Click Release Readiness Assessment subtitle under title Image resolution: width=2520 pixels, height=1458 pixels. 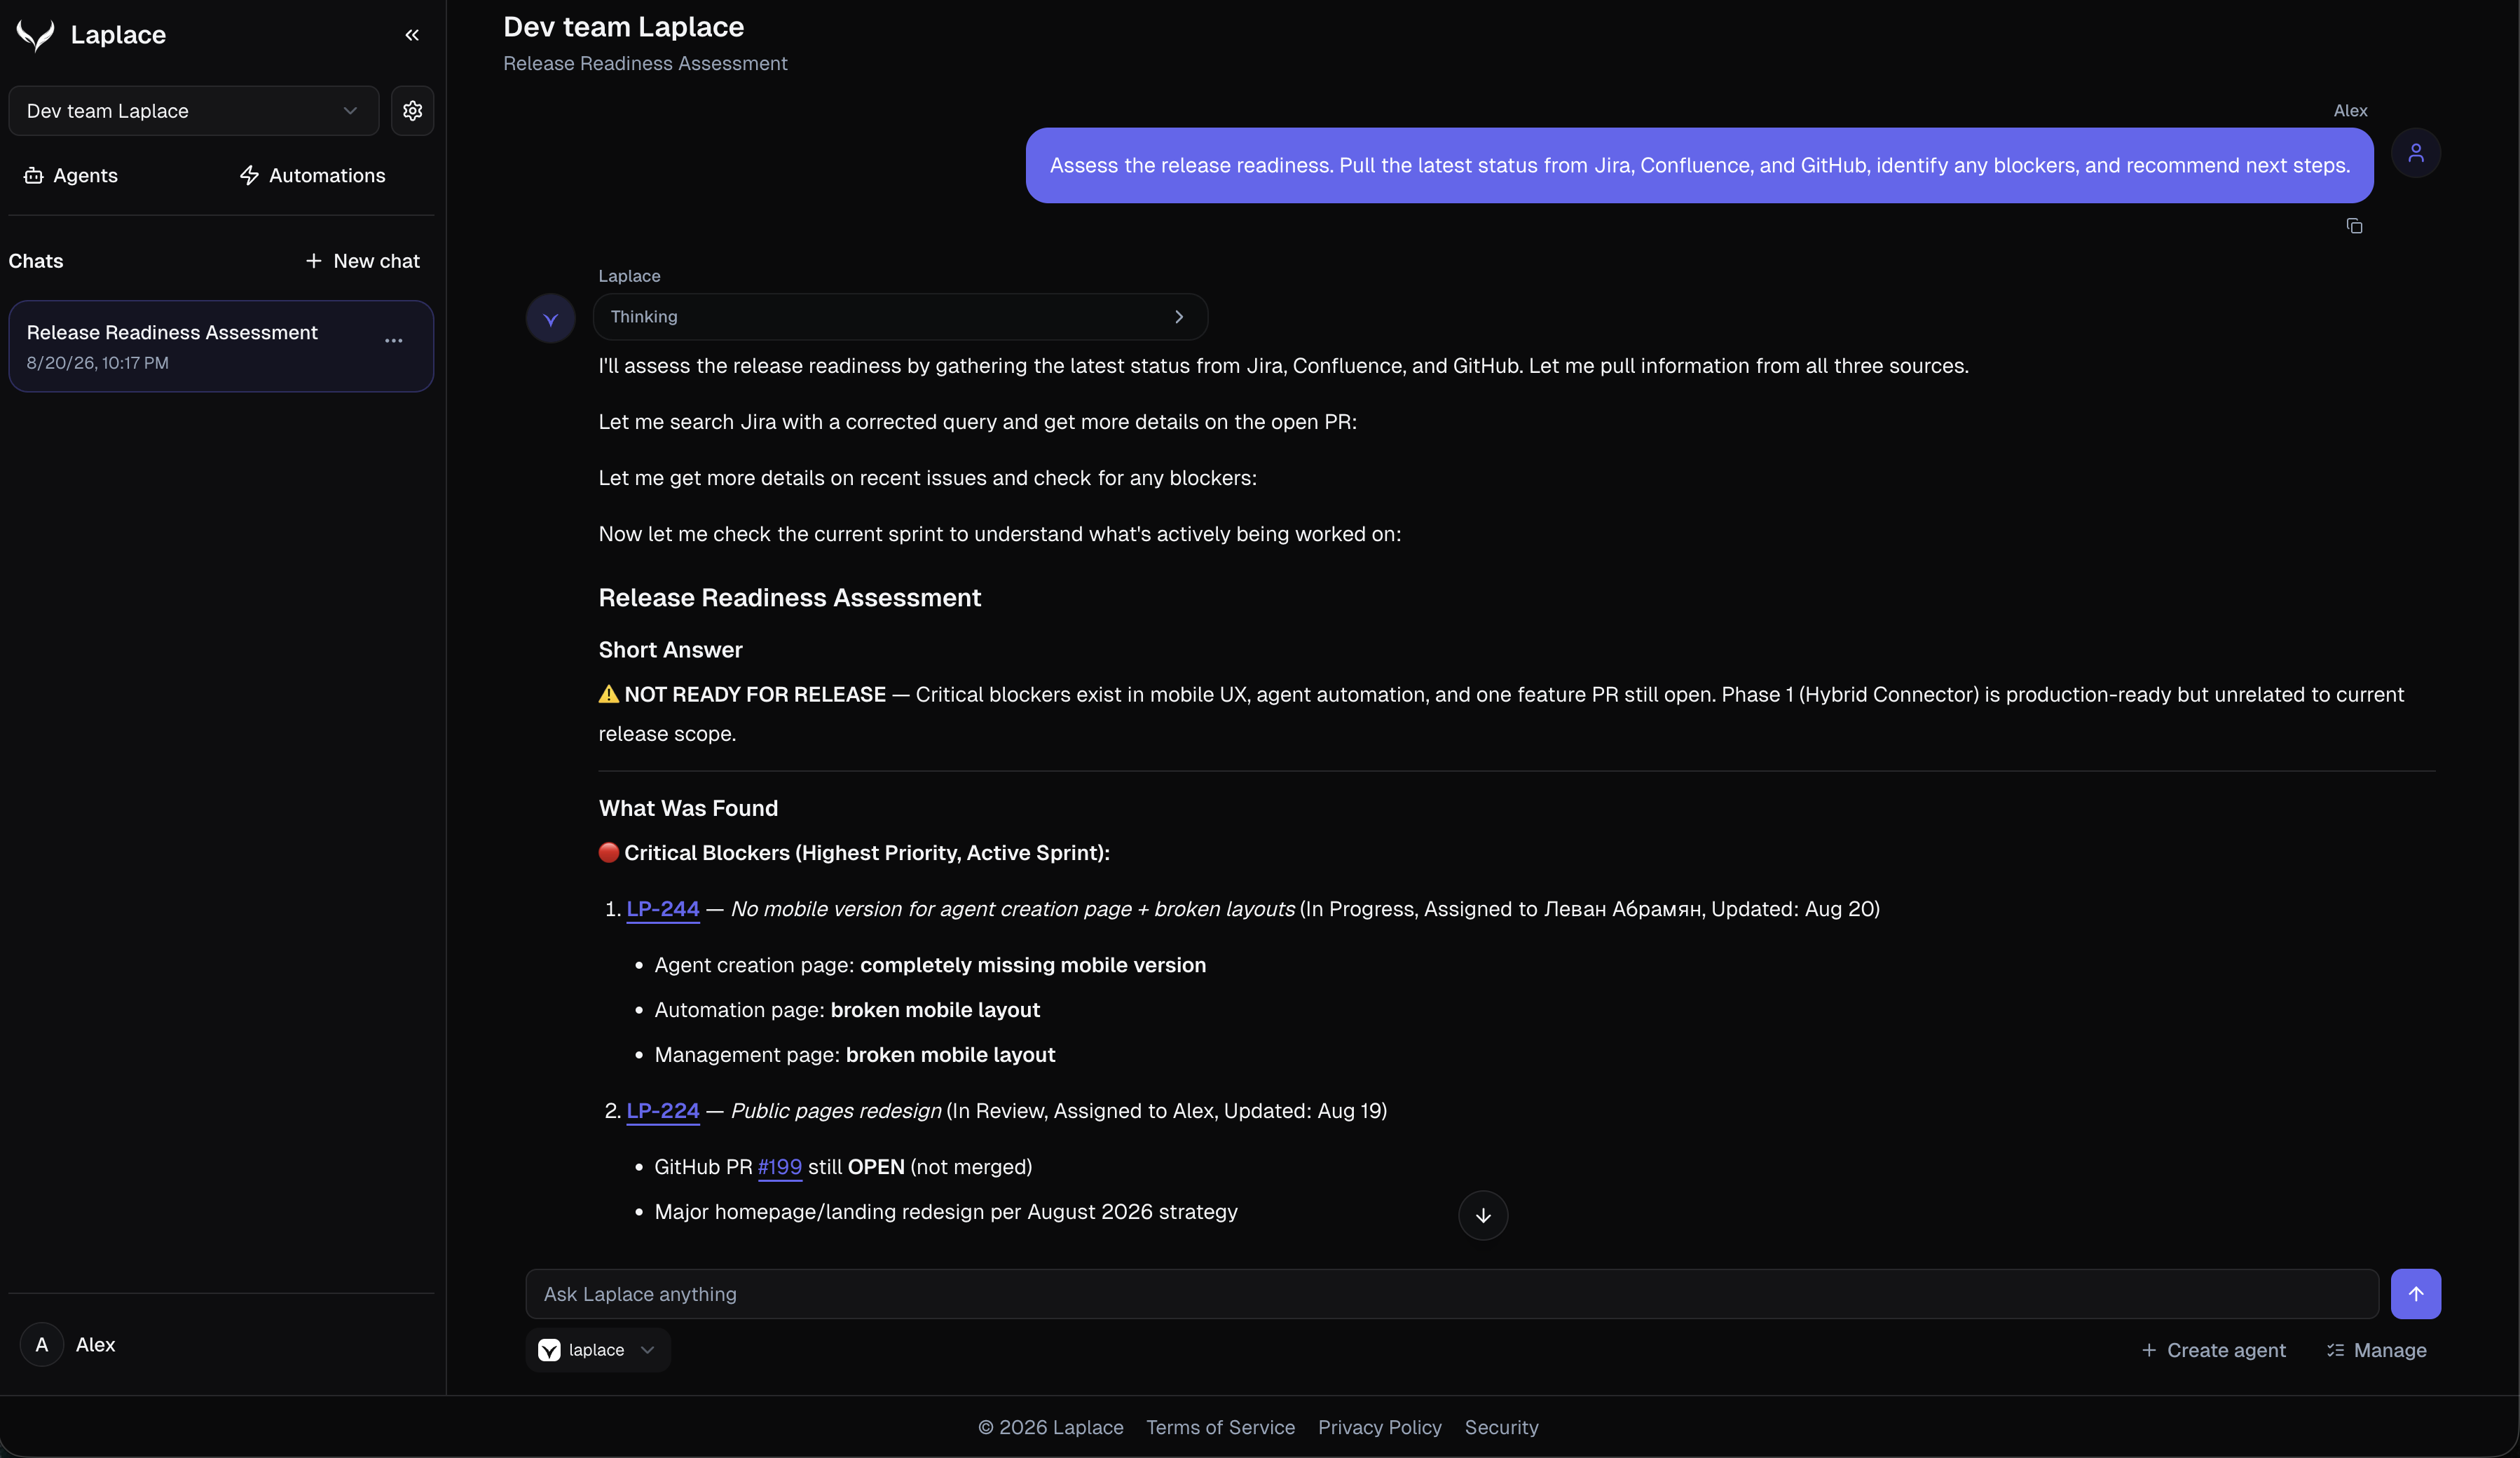(x=645, y=63)
